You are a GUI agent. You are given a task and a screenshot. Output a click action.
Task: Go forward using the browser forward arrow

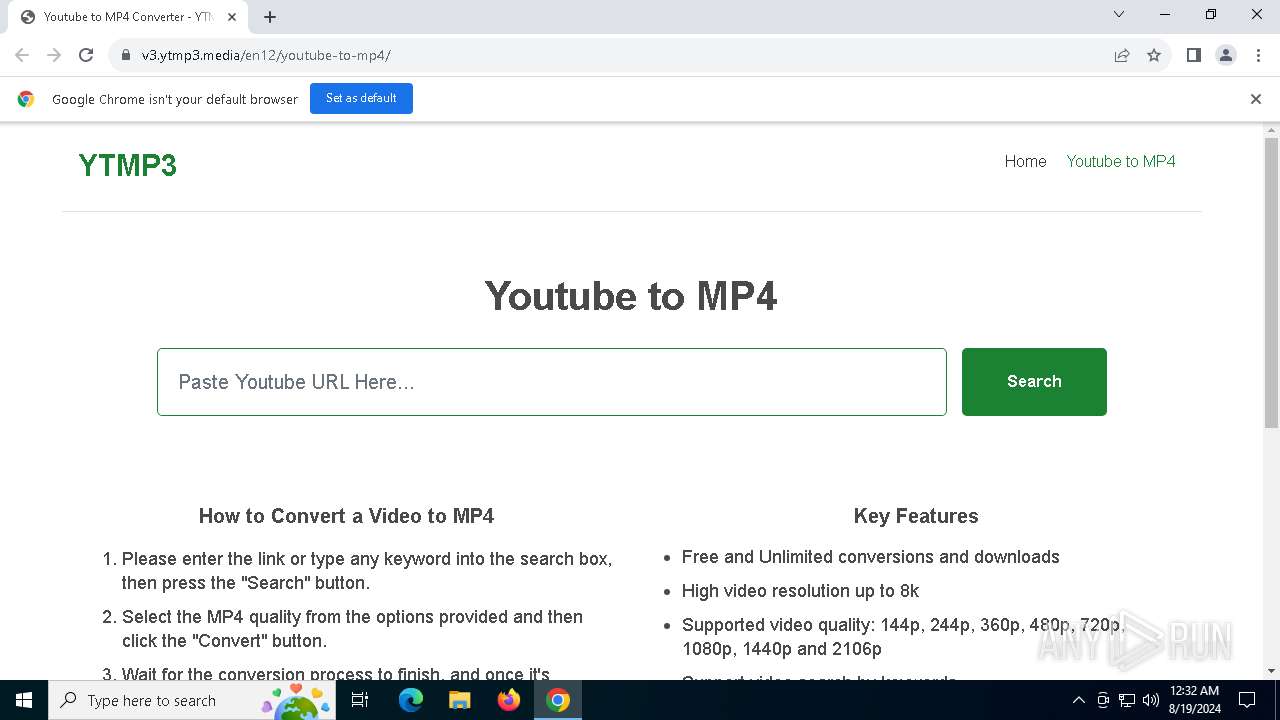54,55
